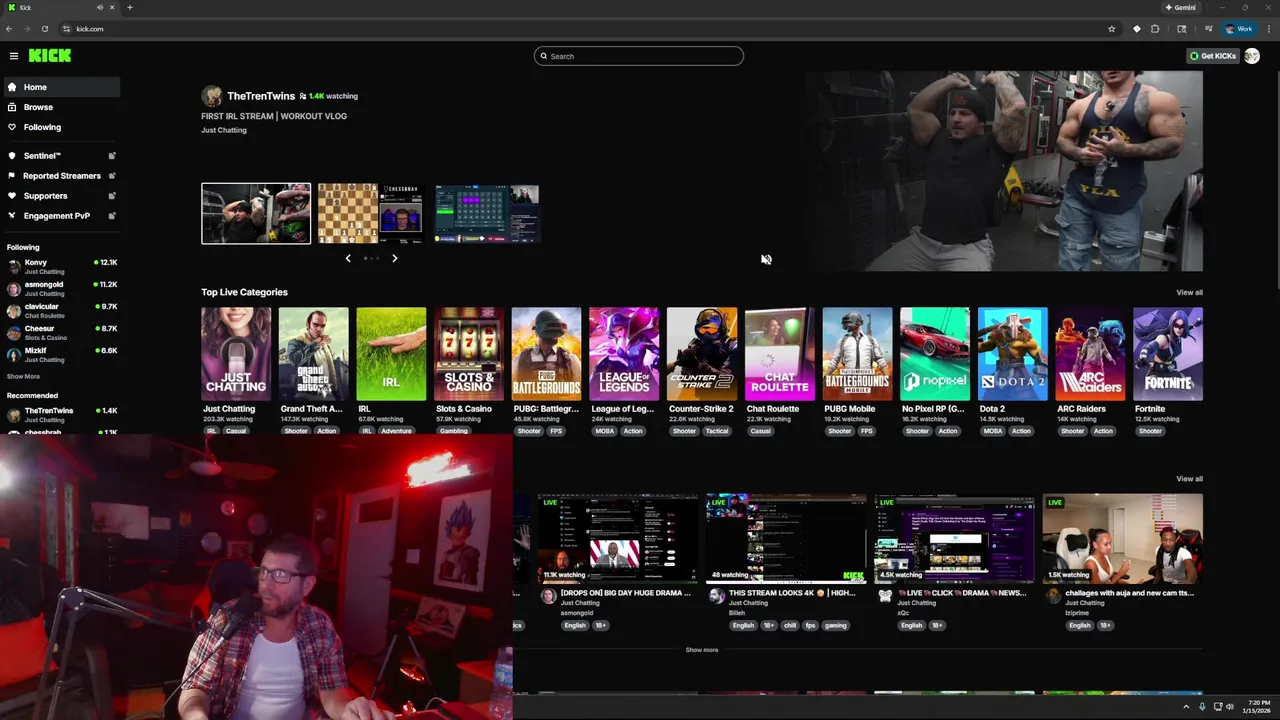Click the chill tag under Billeh's stream
Screen dimensions: 1280x720
790,626
